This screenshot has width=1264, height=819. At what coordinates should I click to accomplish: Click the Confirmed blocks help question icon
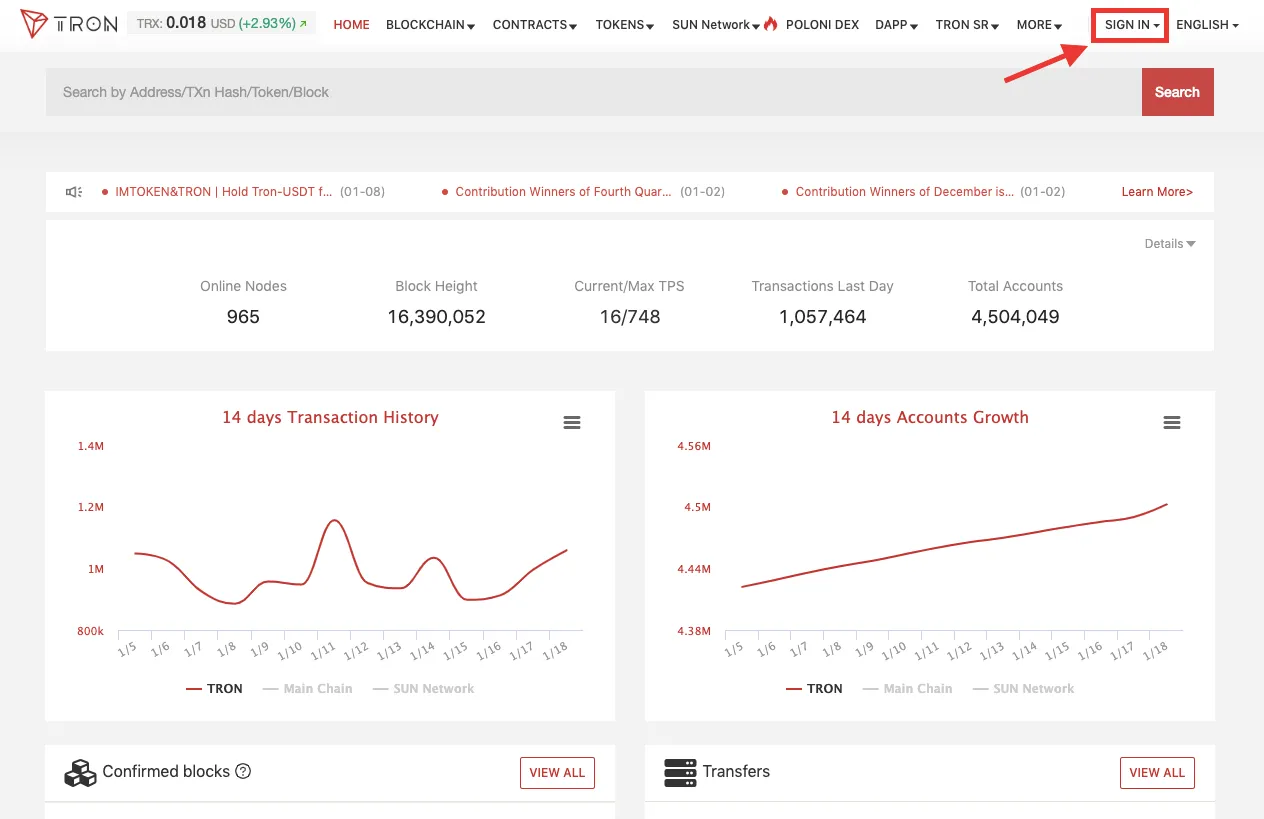[x=243, y=771]
